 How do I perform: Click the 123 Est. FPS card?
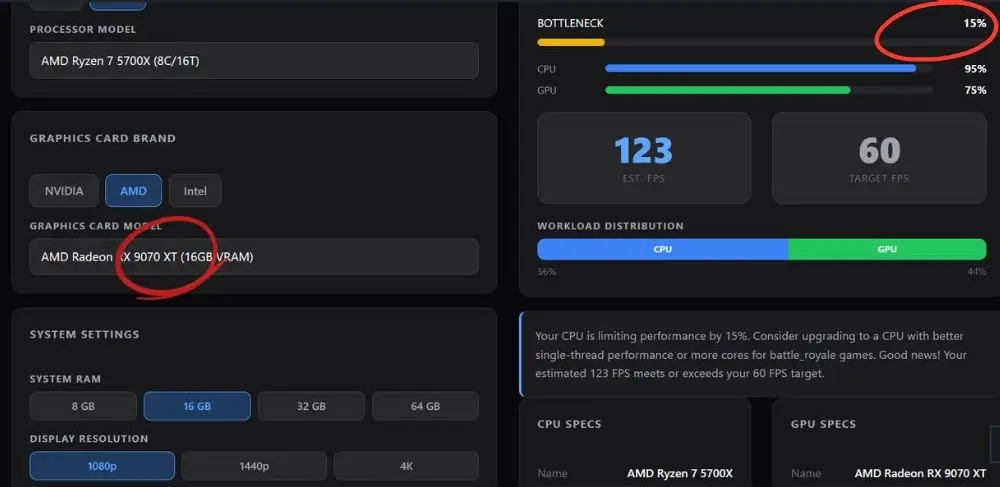click(x=643, y=158)
